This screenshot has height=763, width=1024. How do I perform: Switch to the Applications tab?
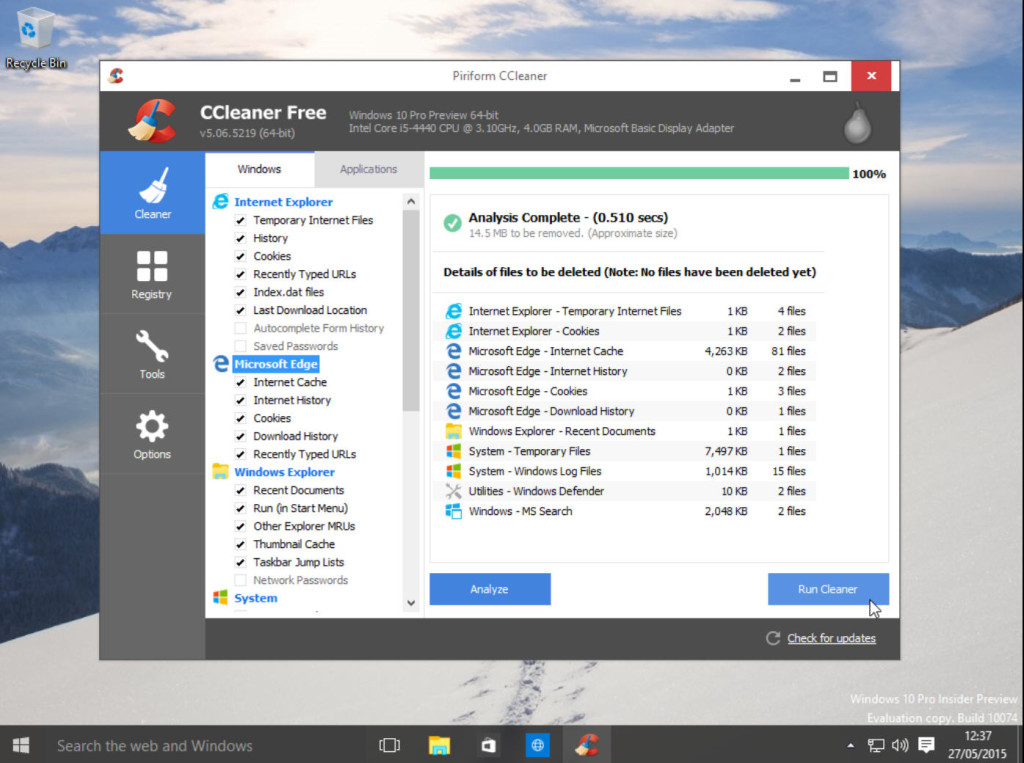368,169
